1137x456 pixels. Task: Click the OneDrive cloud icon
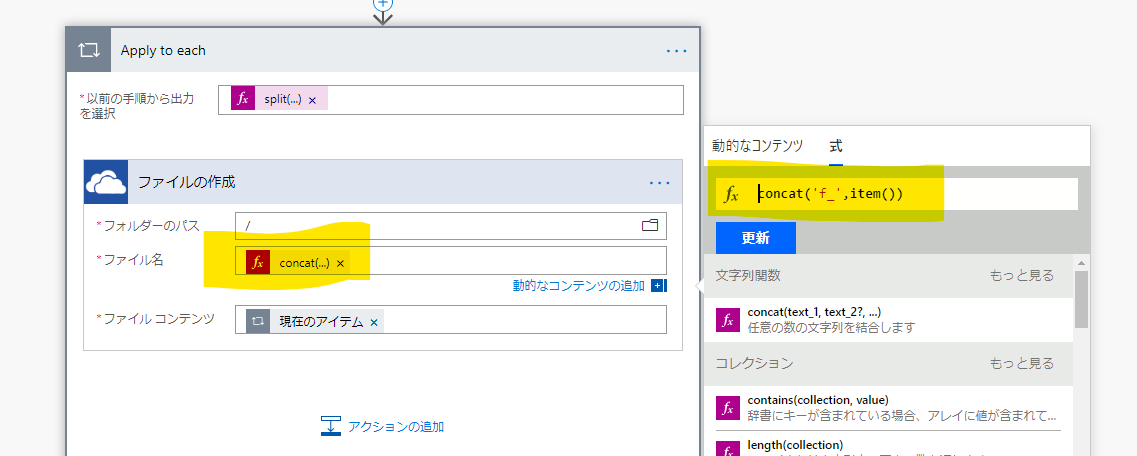[x=106, y=182]
